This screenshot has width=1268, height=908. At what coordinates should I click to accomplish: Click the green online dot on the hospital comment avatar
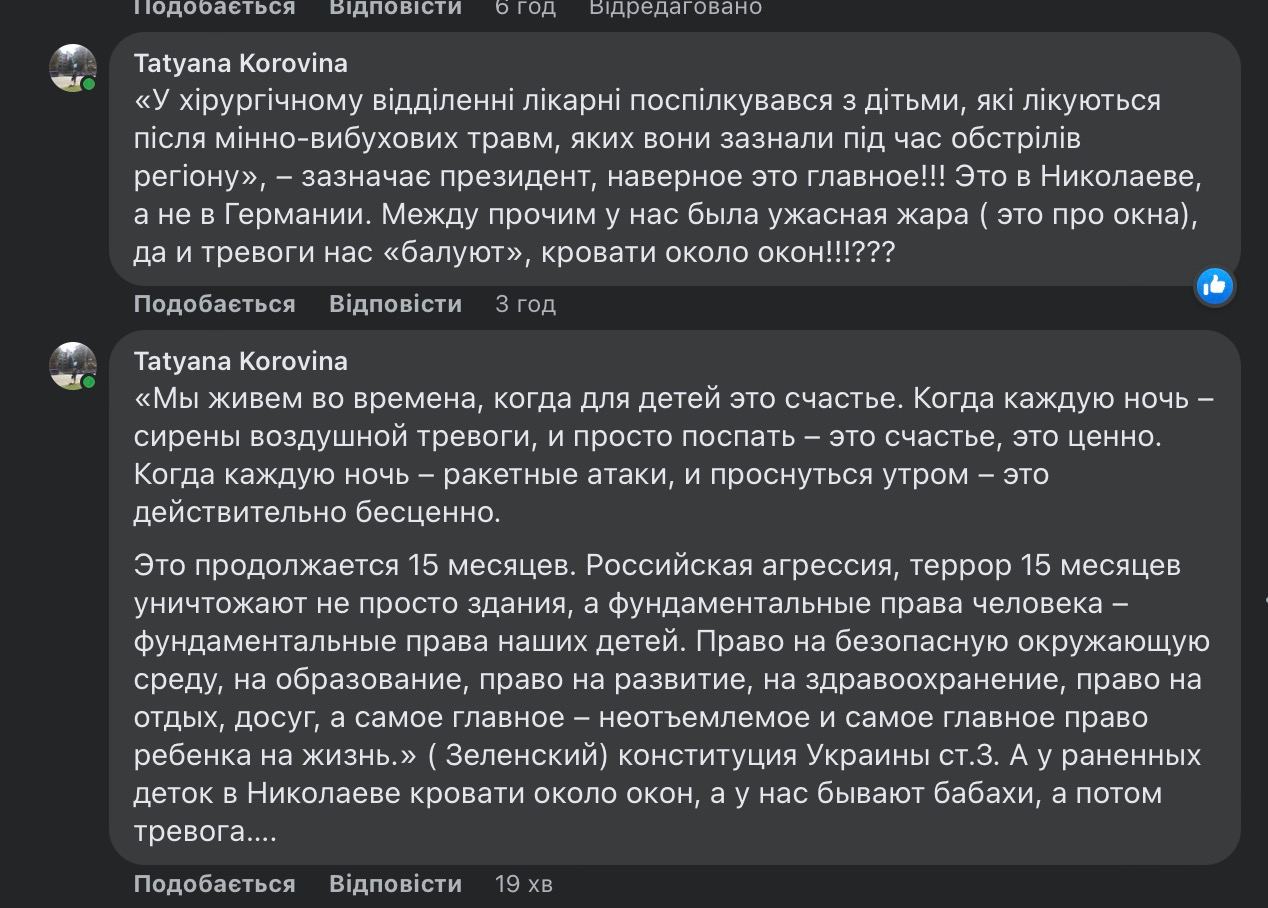coord(89,85)
